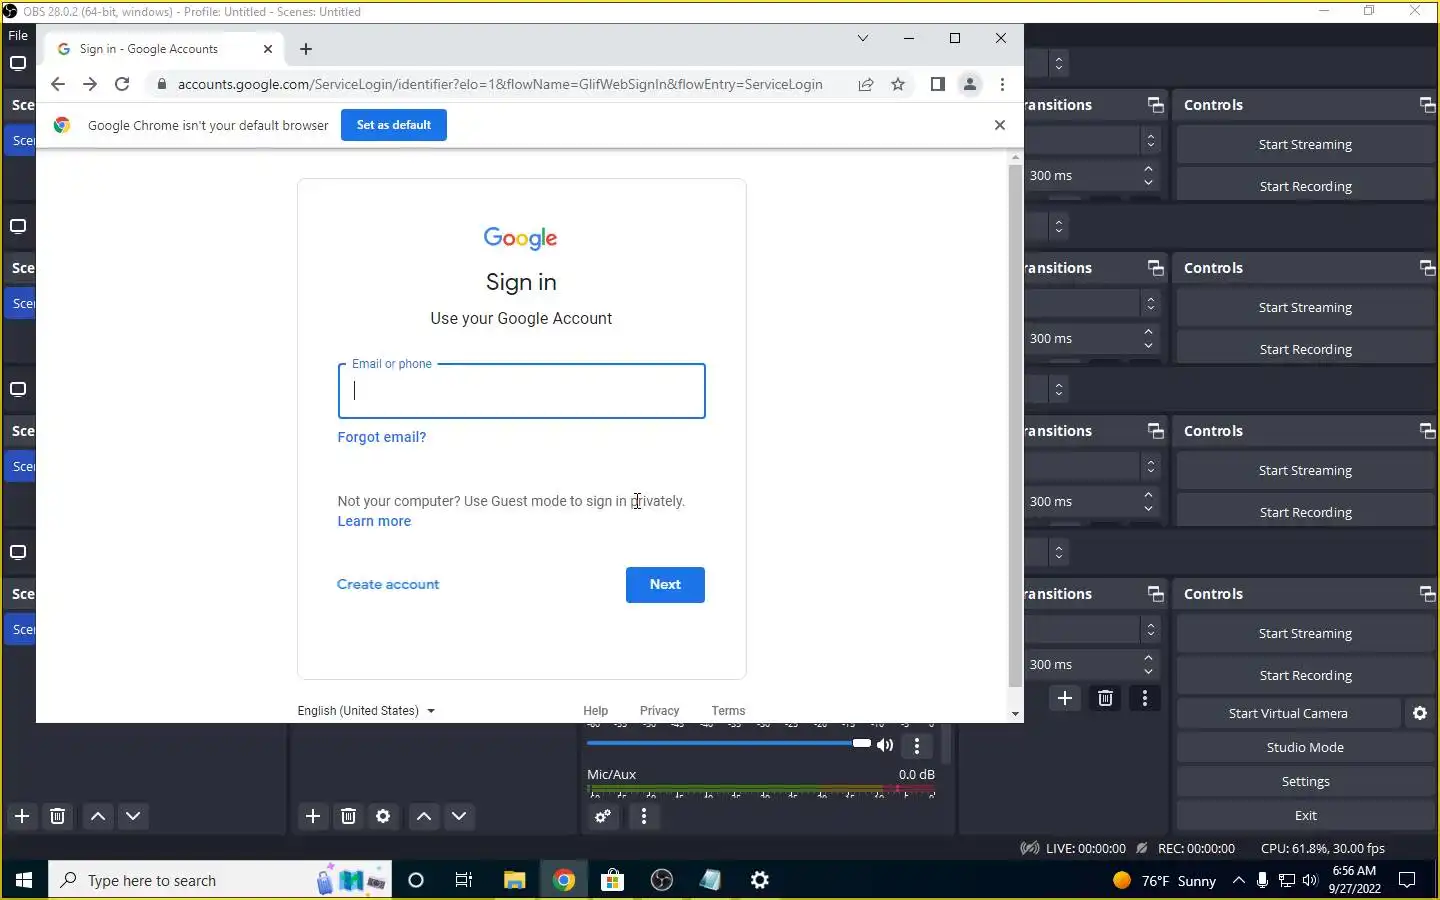Open Chrome's side panel

937,84
